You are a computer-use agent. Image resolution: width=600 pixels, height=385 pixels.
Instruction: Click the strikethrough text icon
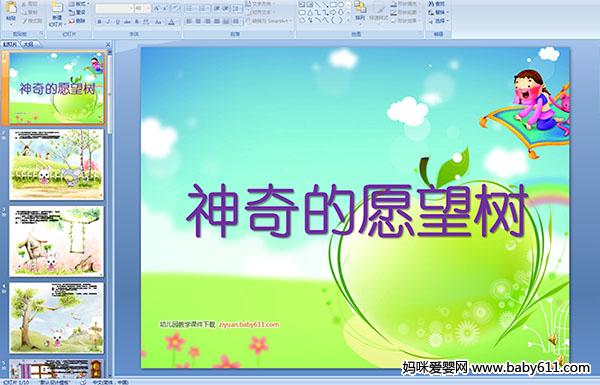pos(127,22)
